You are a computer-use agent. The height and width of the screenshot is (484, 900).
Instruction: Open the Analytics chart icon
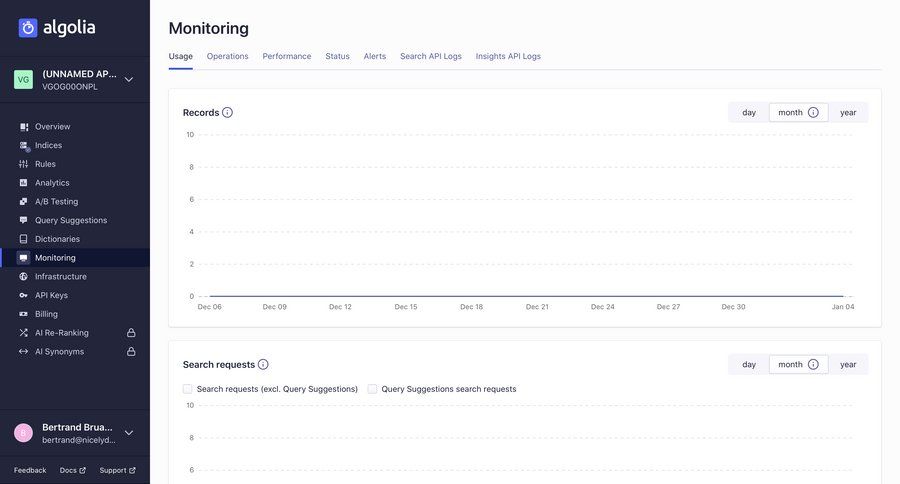tap(24, 183)
